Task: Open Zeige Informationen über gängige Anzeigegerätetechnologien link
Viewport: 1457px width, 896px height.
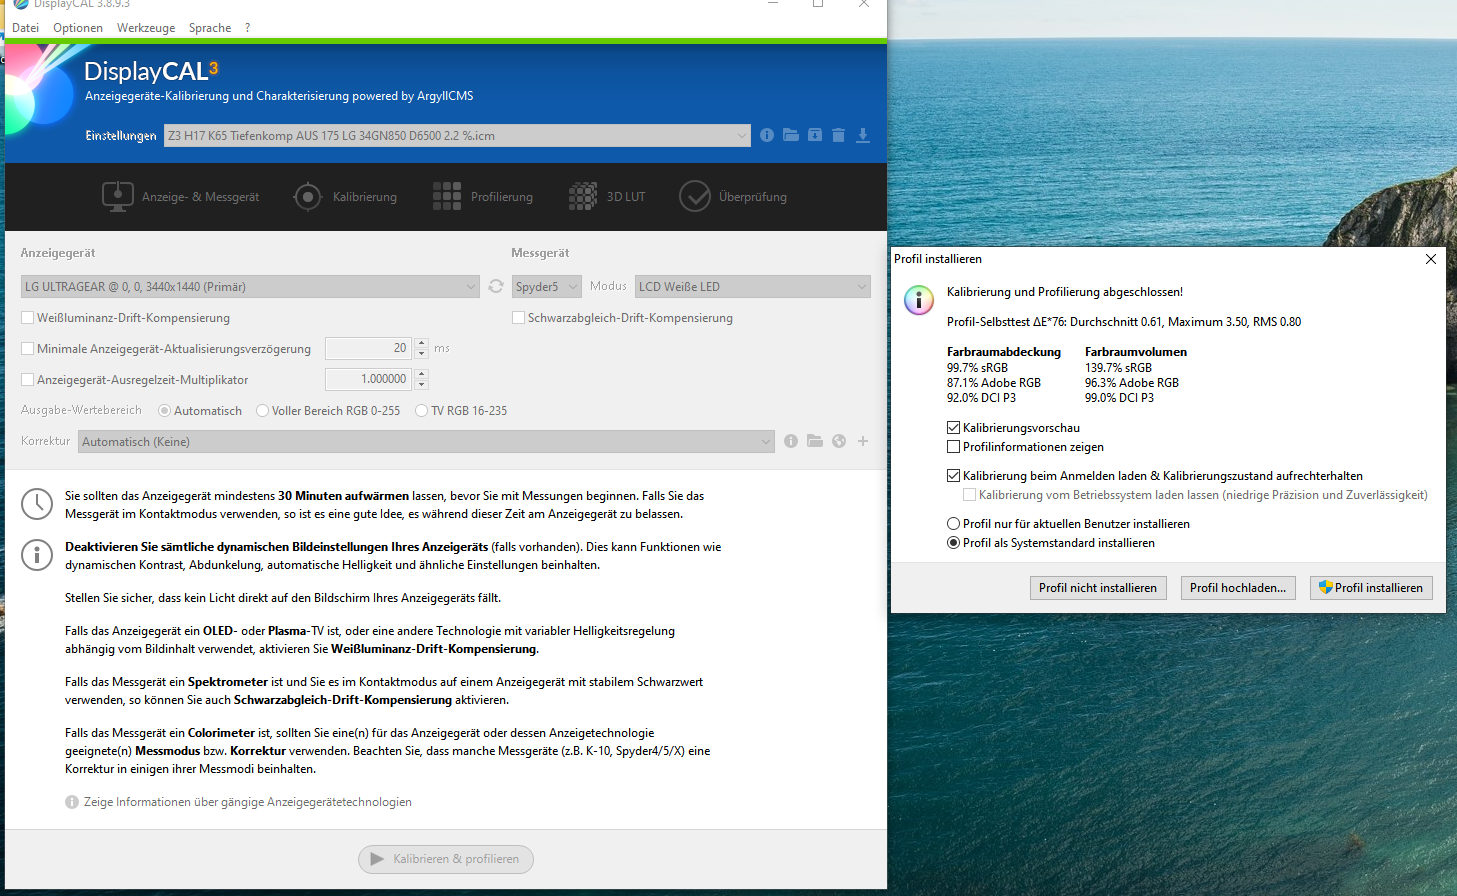Action: pos(248,802)
